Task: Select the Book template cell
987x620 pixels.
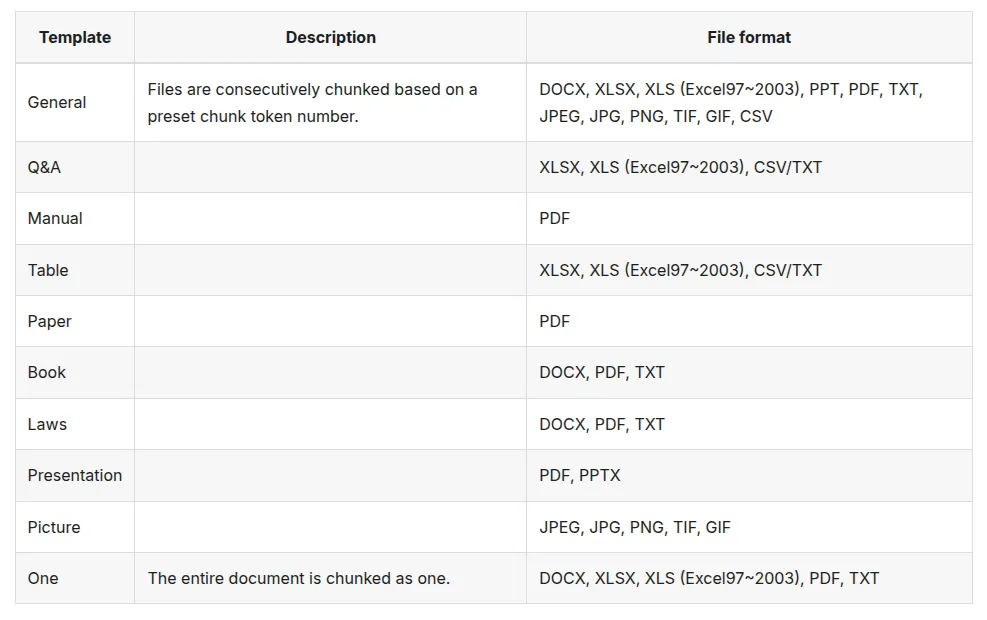Action: (x=75, y=372)
